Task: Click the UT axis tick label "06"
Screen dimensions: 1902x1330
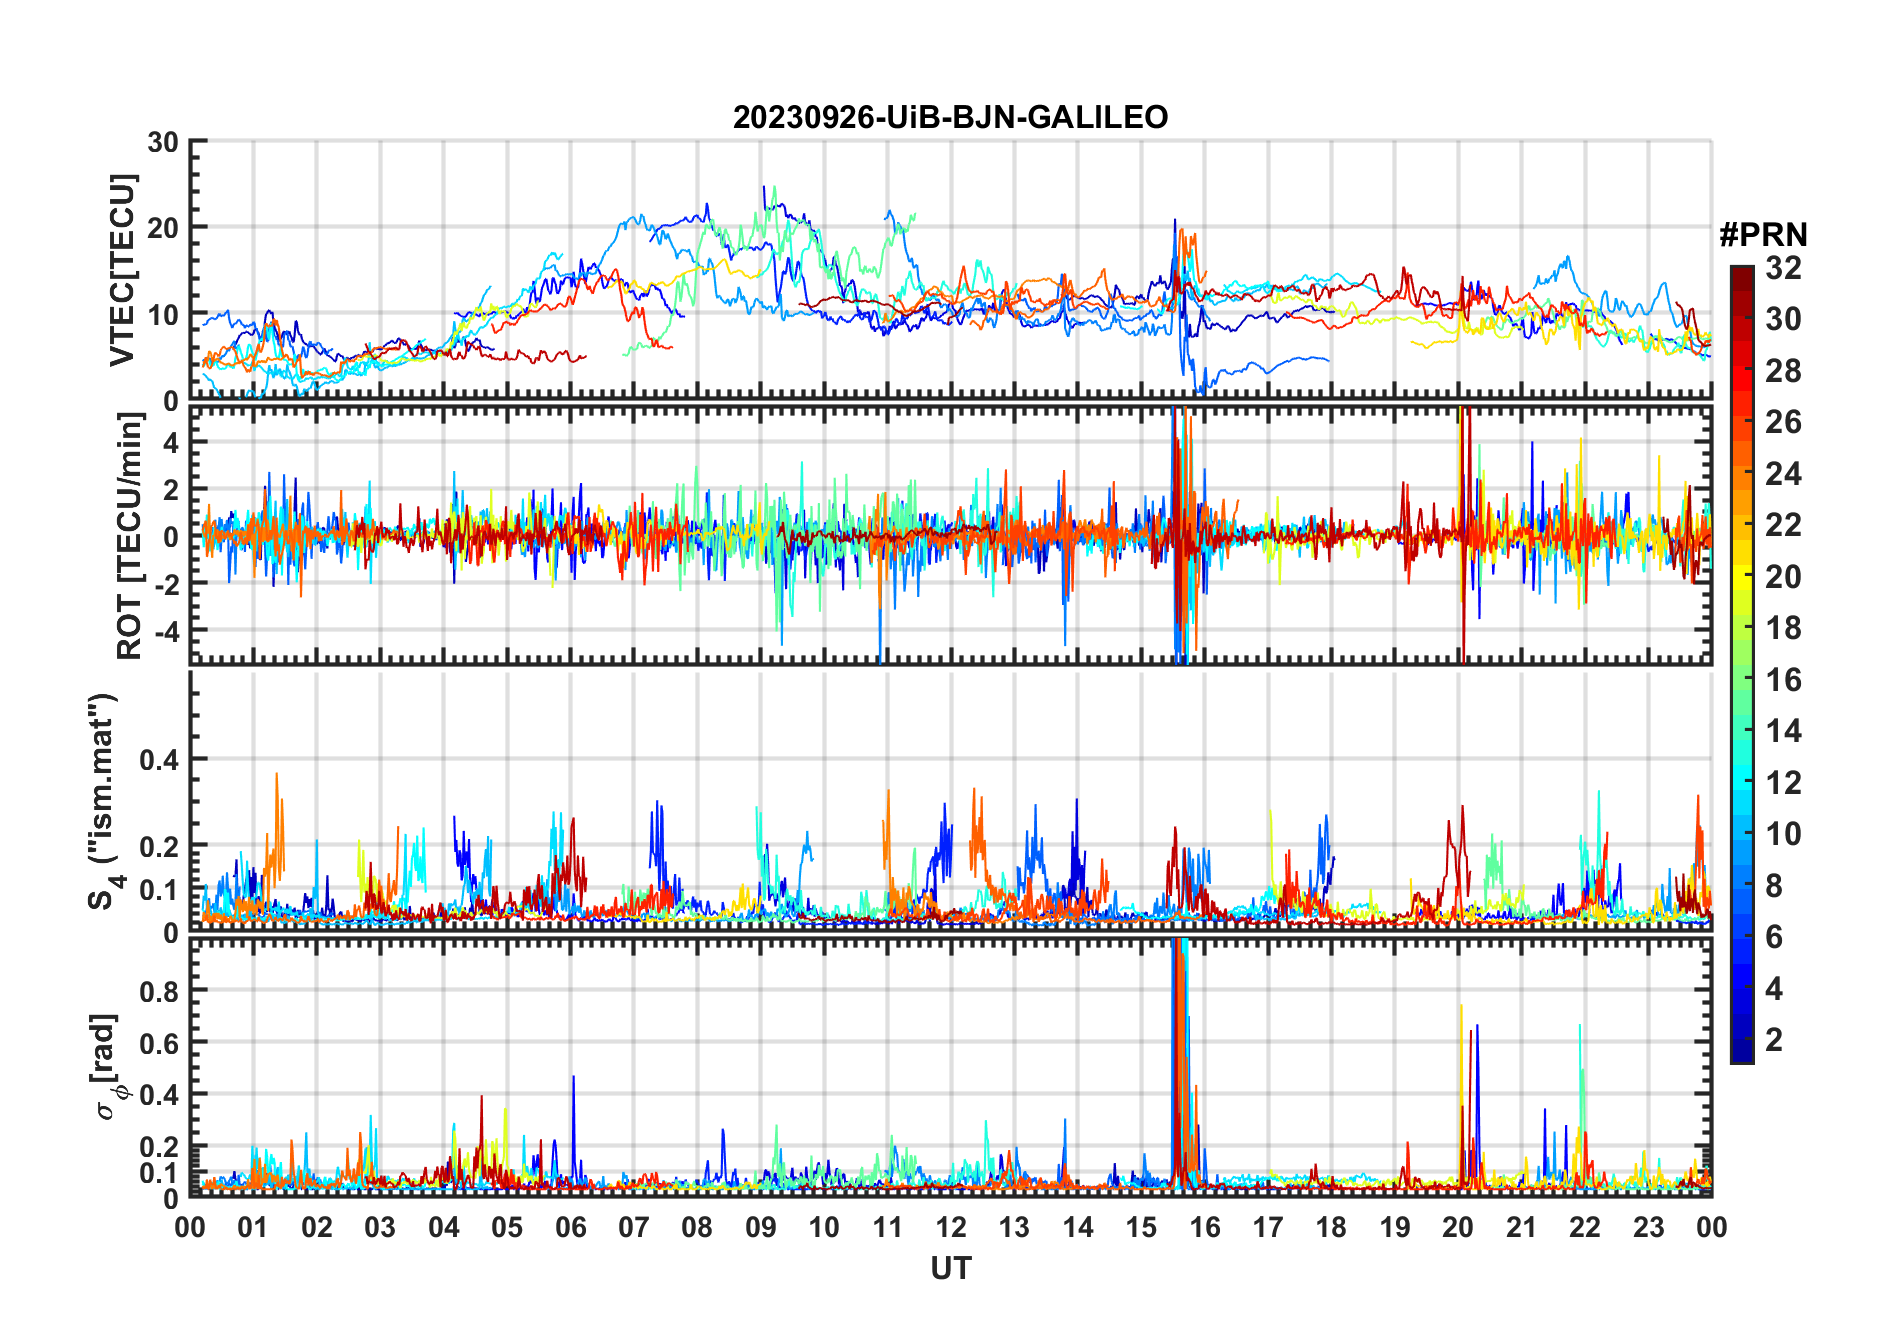Action: (570, 1227)
